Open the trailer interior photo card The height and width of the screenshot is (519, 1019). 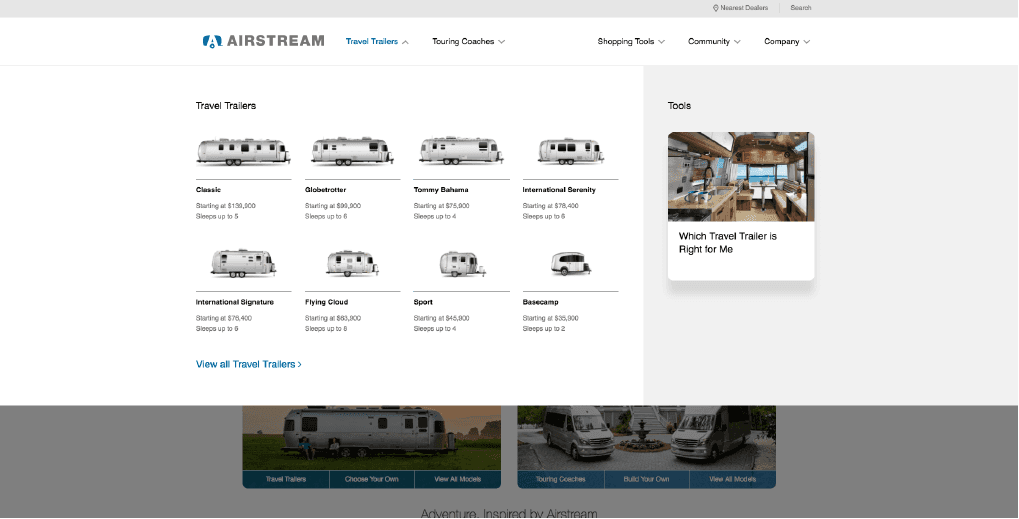click(741, 177)
